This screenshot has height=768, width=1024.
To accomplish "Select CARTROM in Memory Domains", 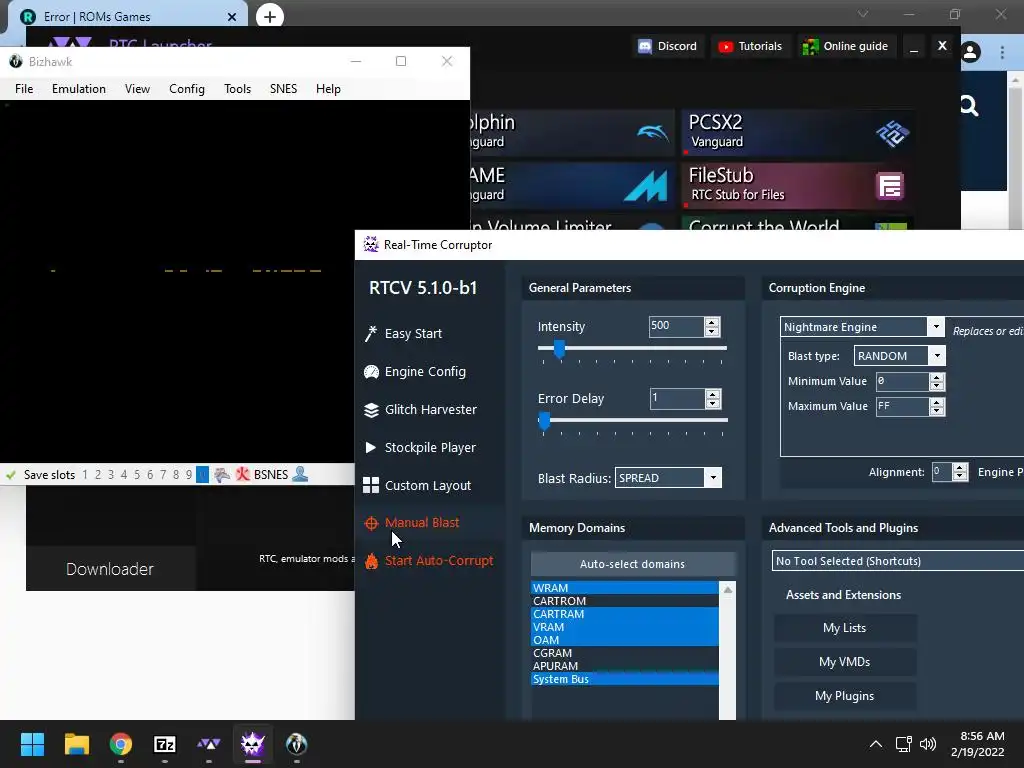I will 625,601.
